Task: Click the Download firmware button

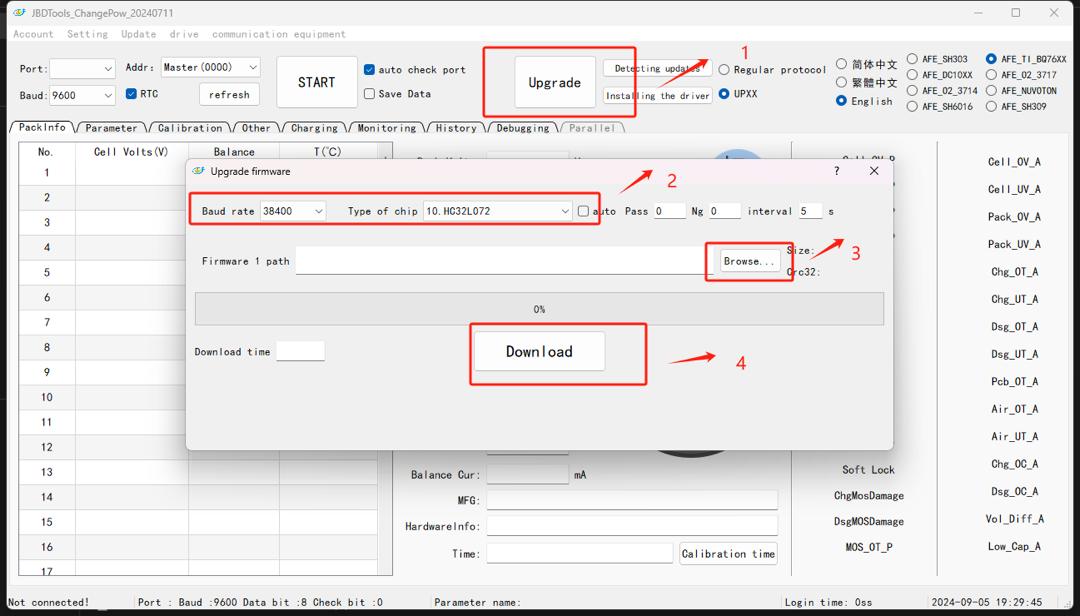Action: pos(539,352)
